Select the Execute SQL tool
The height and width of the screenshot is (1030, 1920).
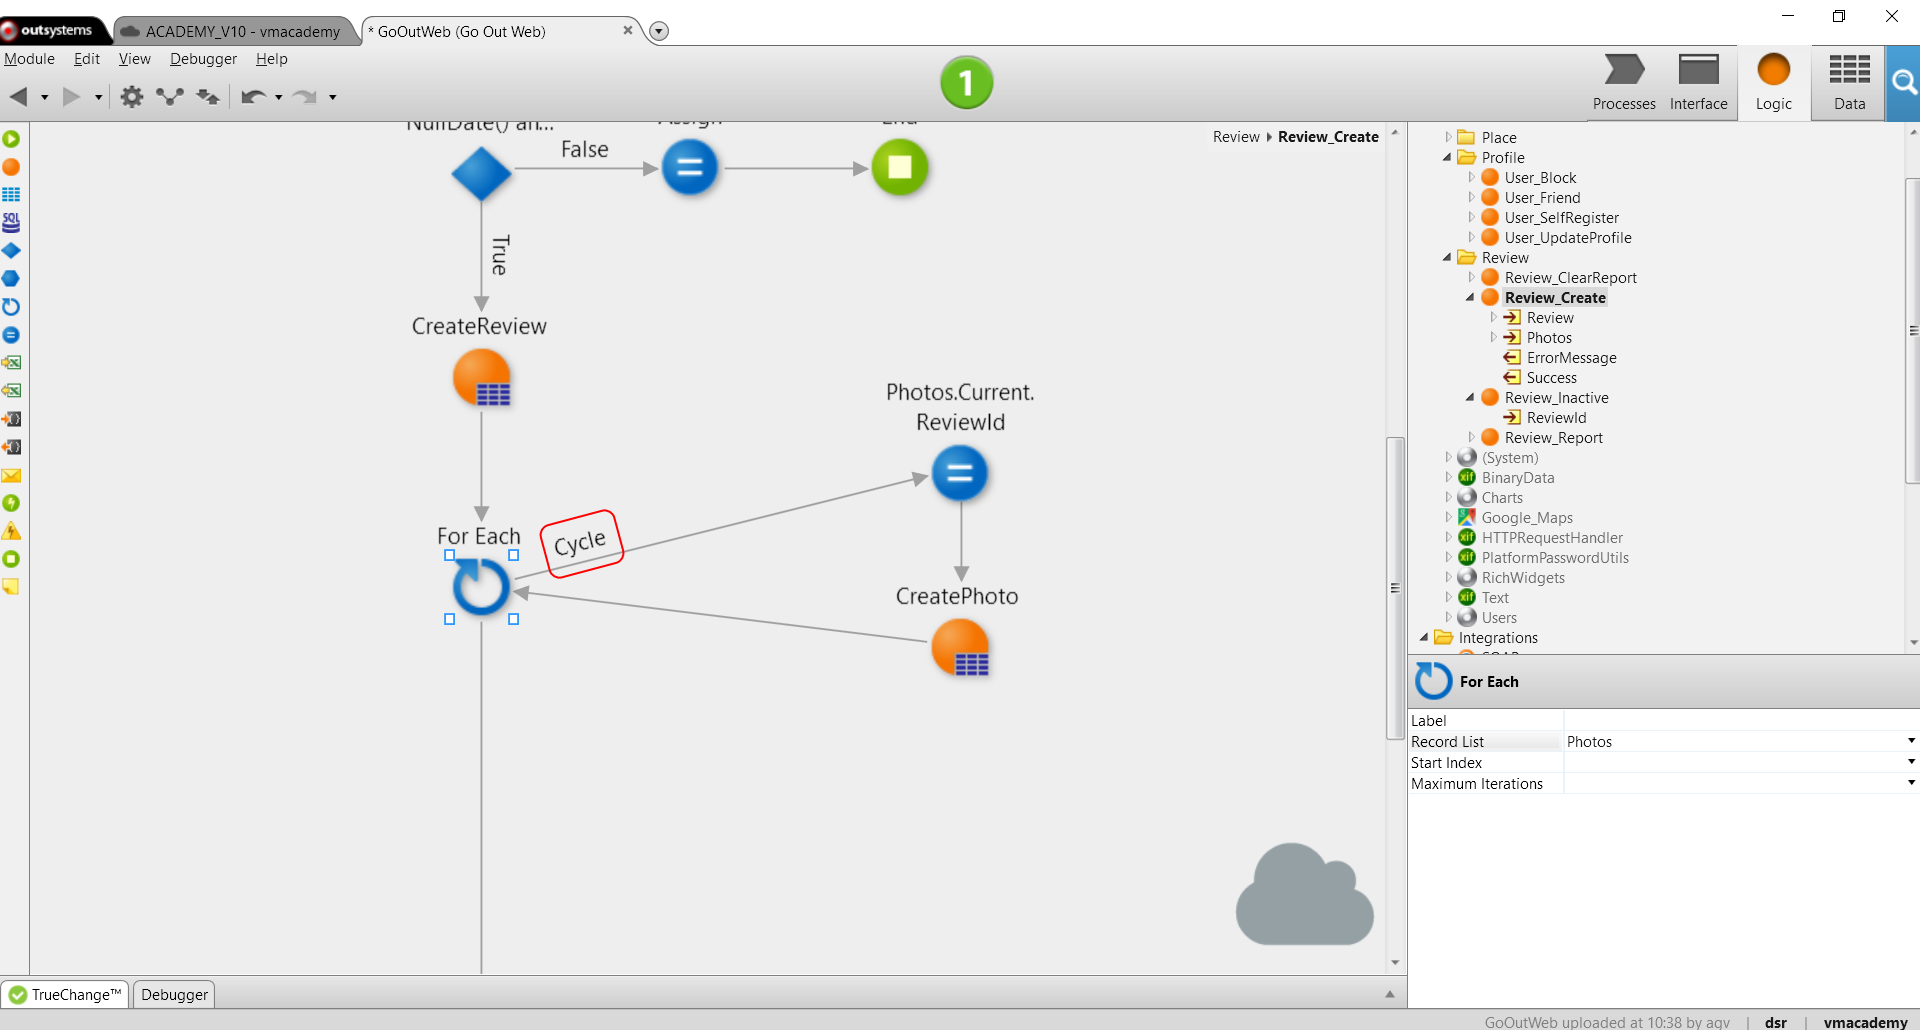tap(11, 223)
